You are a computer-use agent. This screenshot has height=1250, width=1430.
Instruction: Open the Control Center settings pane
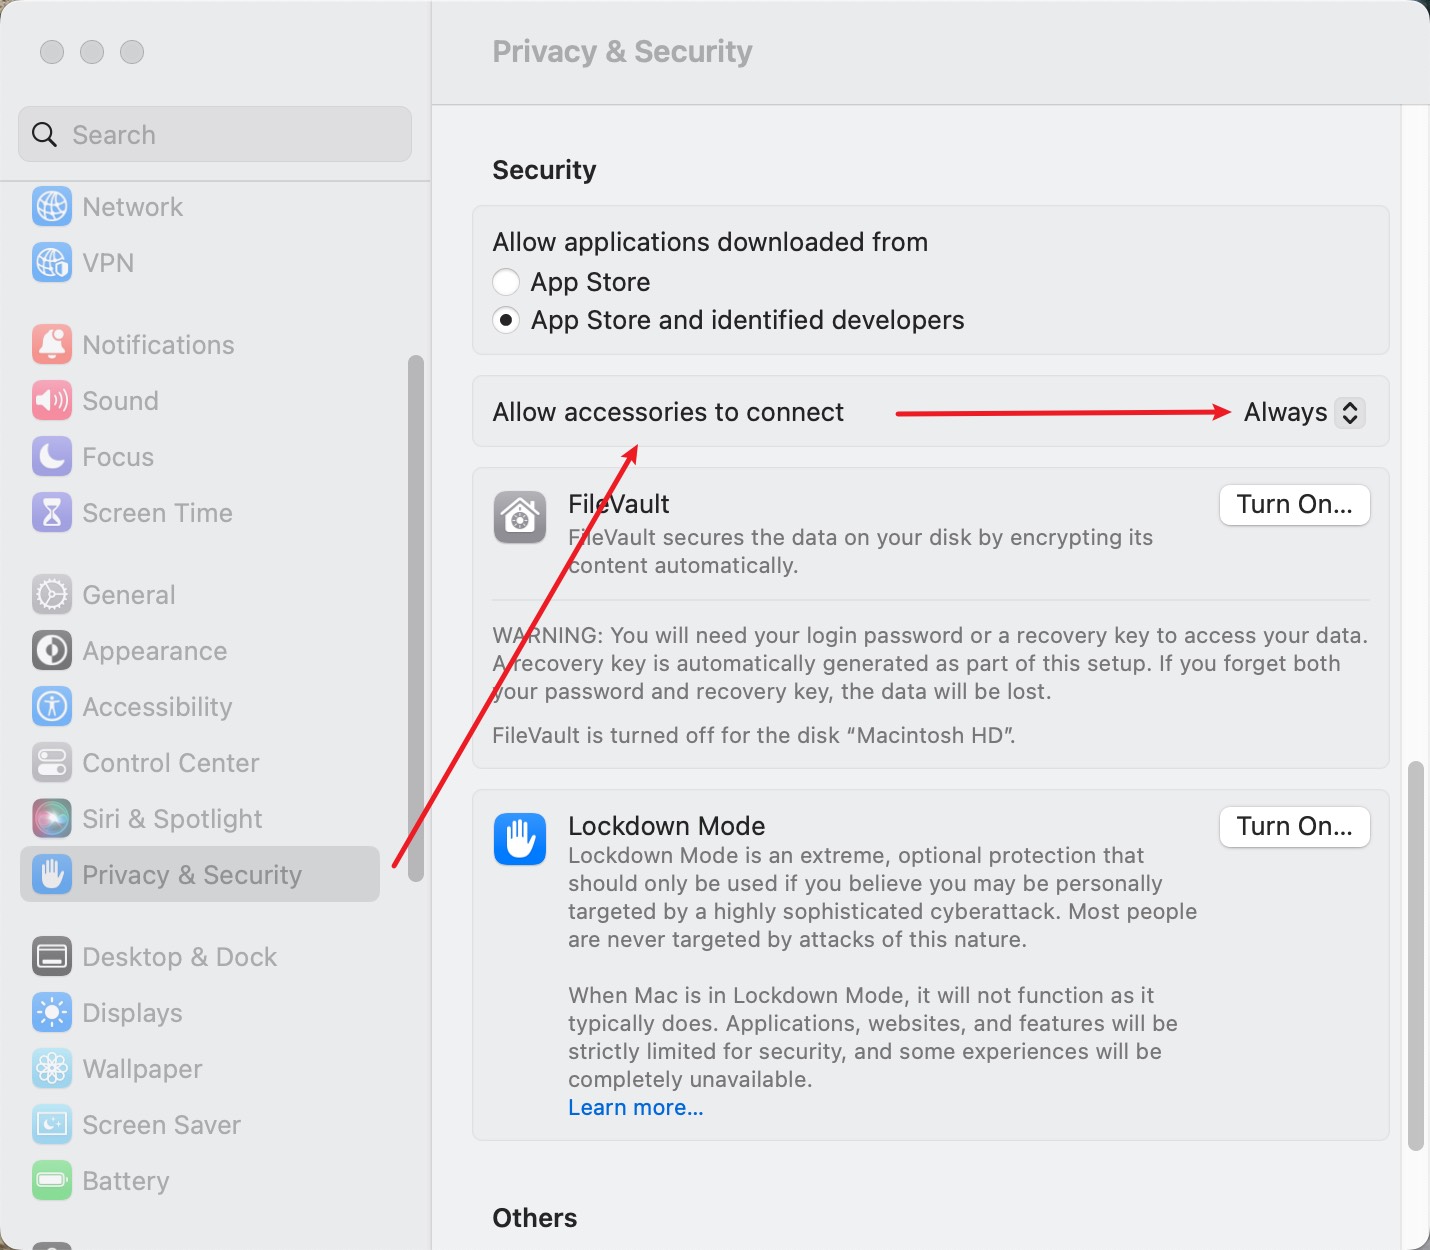pos(170,763)
